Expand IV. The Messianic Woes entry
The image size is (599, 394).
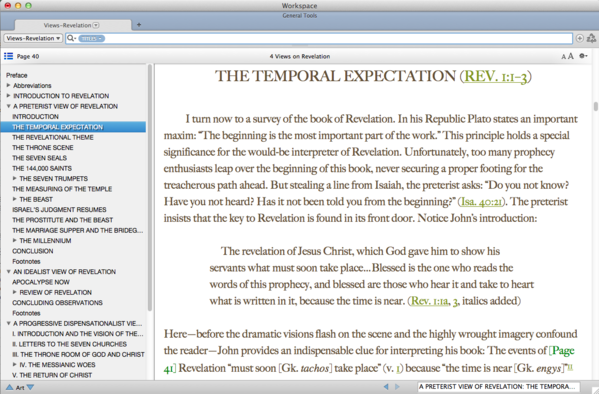click(15, 365)
